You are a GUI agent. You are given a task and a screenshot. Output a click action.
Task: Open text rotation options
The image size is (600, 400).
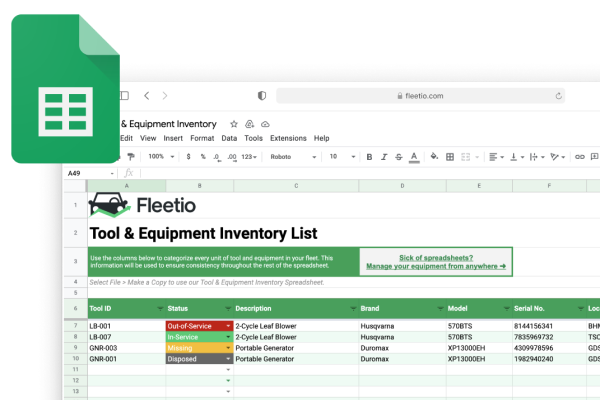pyautogui.click(x=558, y=157)
